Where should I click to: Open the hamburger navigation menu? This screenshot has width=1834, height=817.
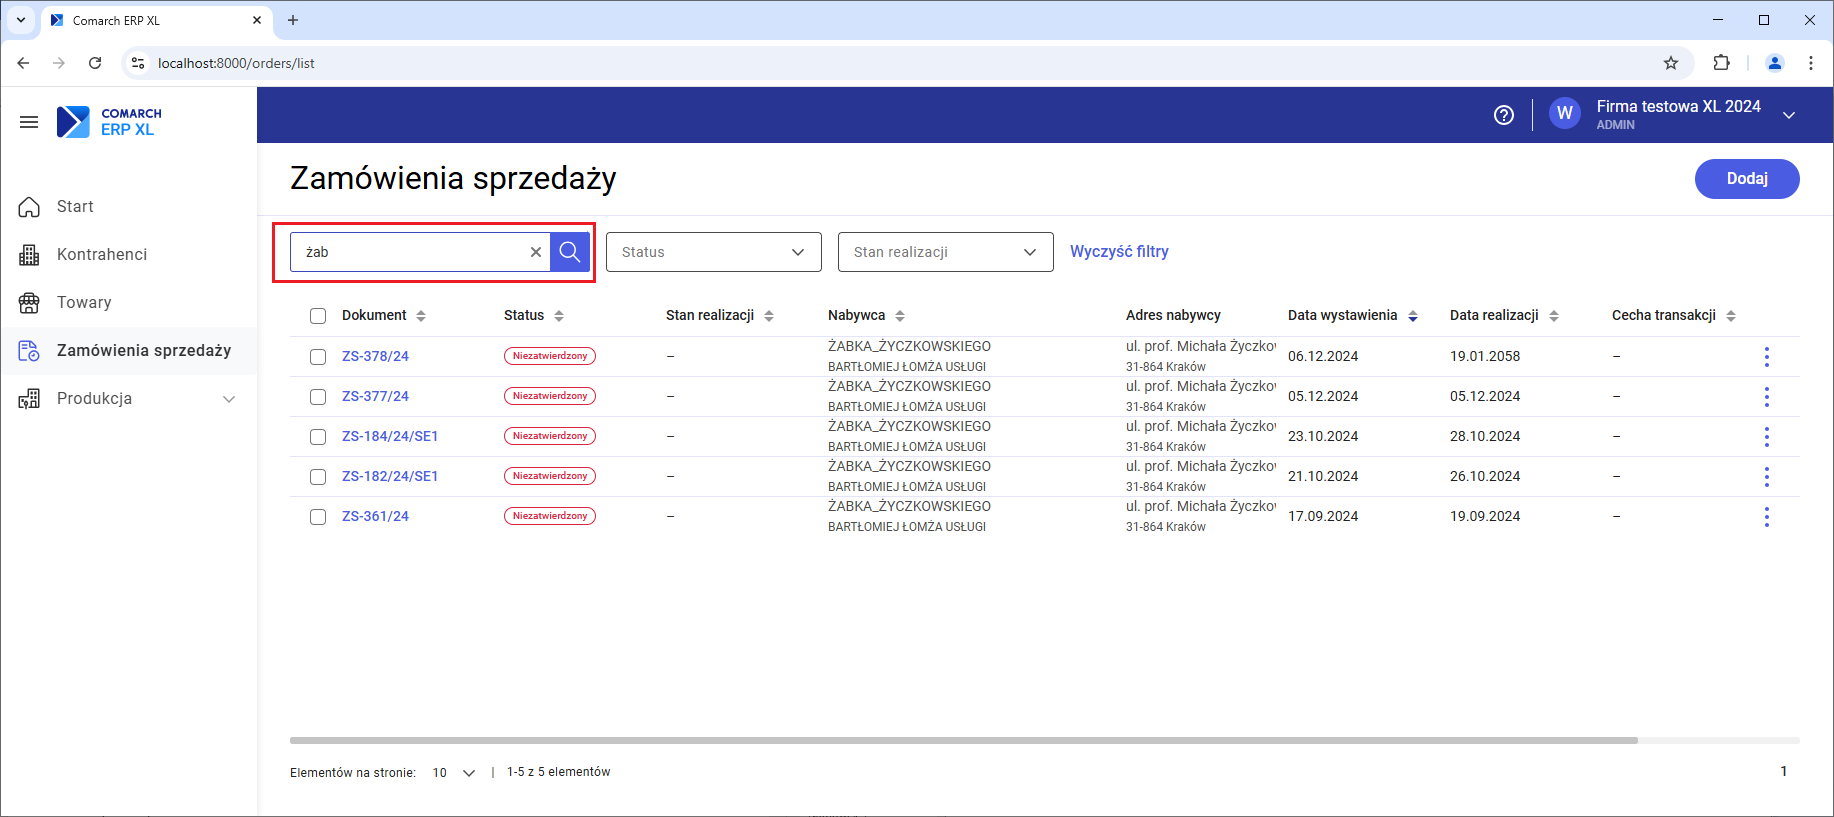[29, 122]
